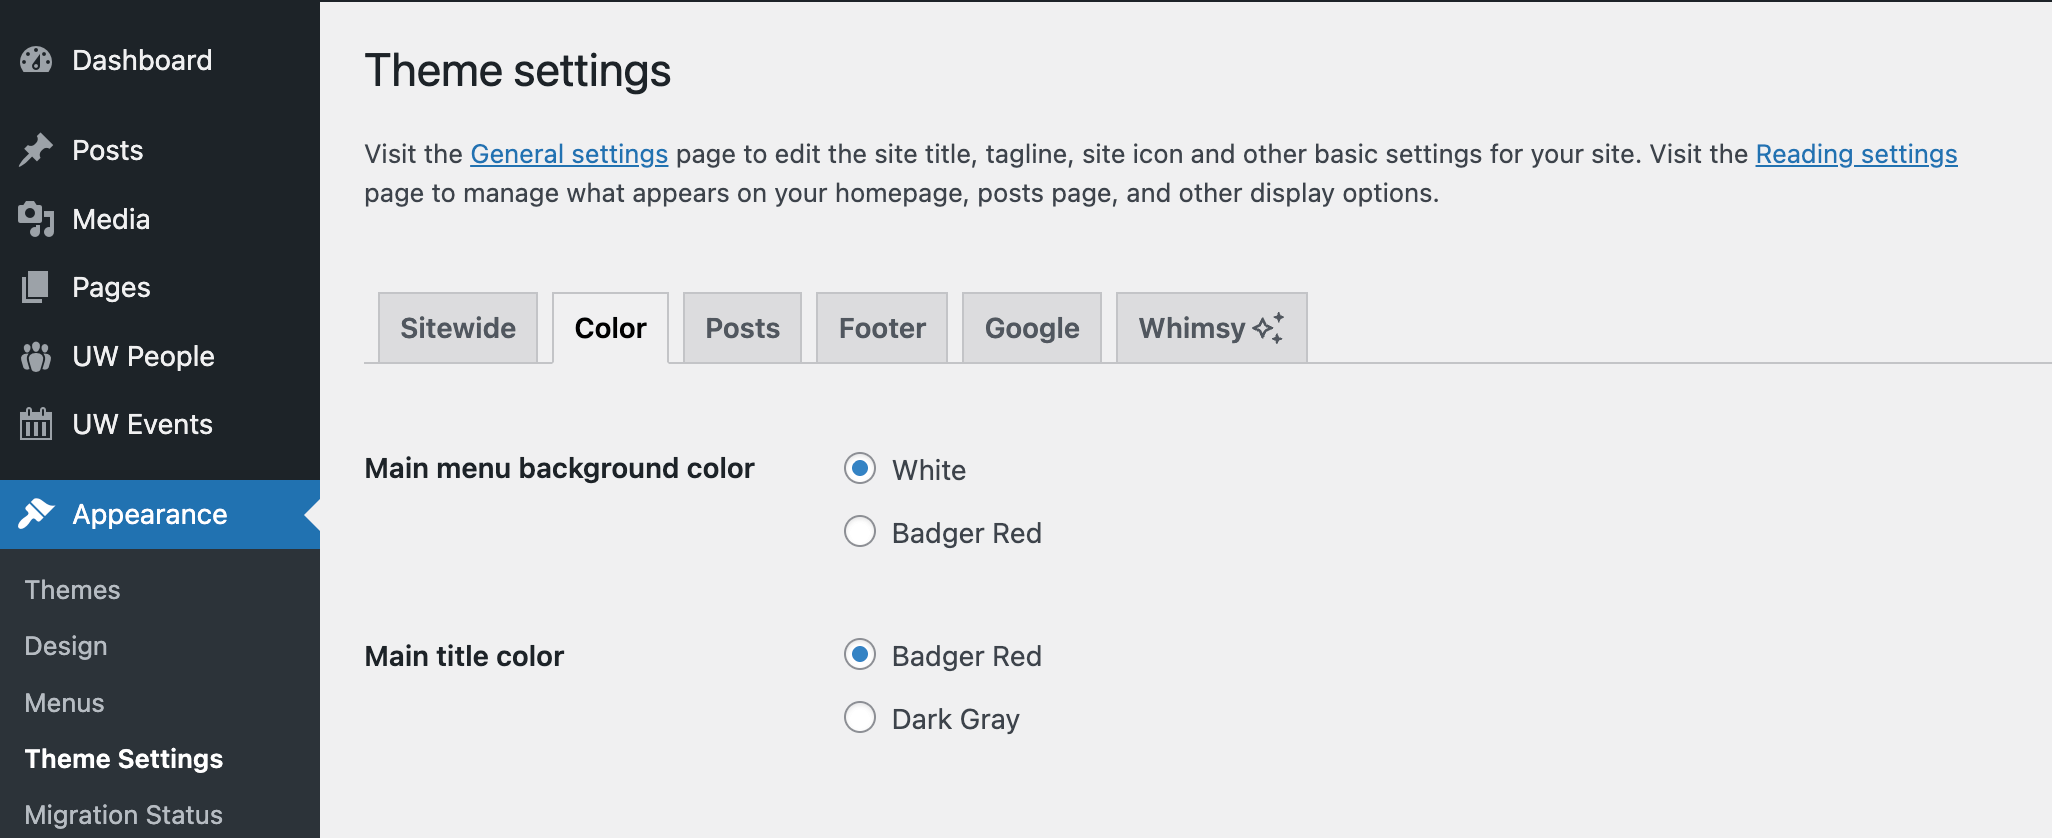Viewport: 2052px width, 838px height.
Task: Open Menus from the Appearance submenu
Action: coord(64,702)
